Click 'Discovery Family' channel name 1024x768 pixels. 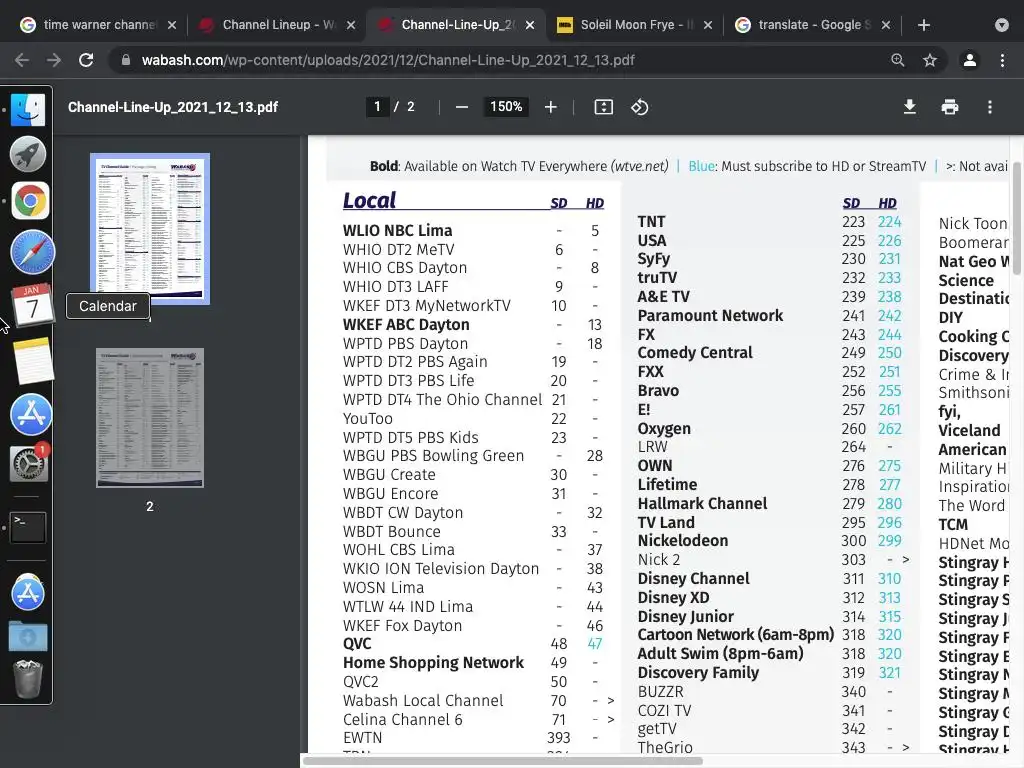pyautogui.click(x=698, y=673)
